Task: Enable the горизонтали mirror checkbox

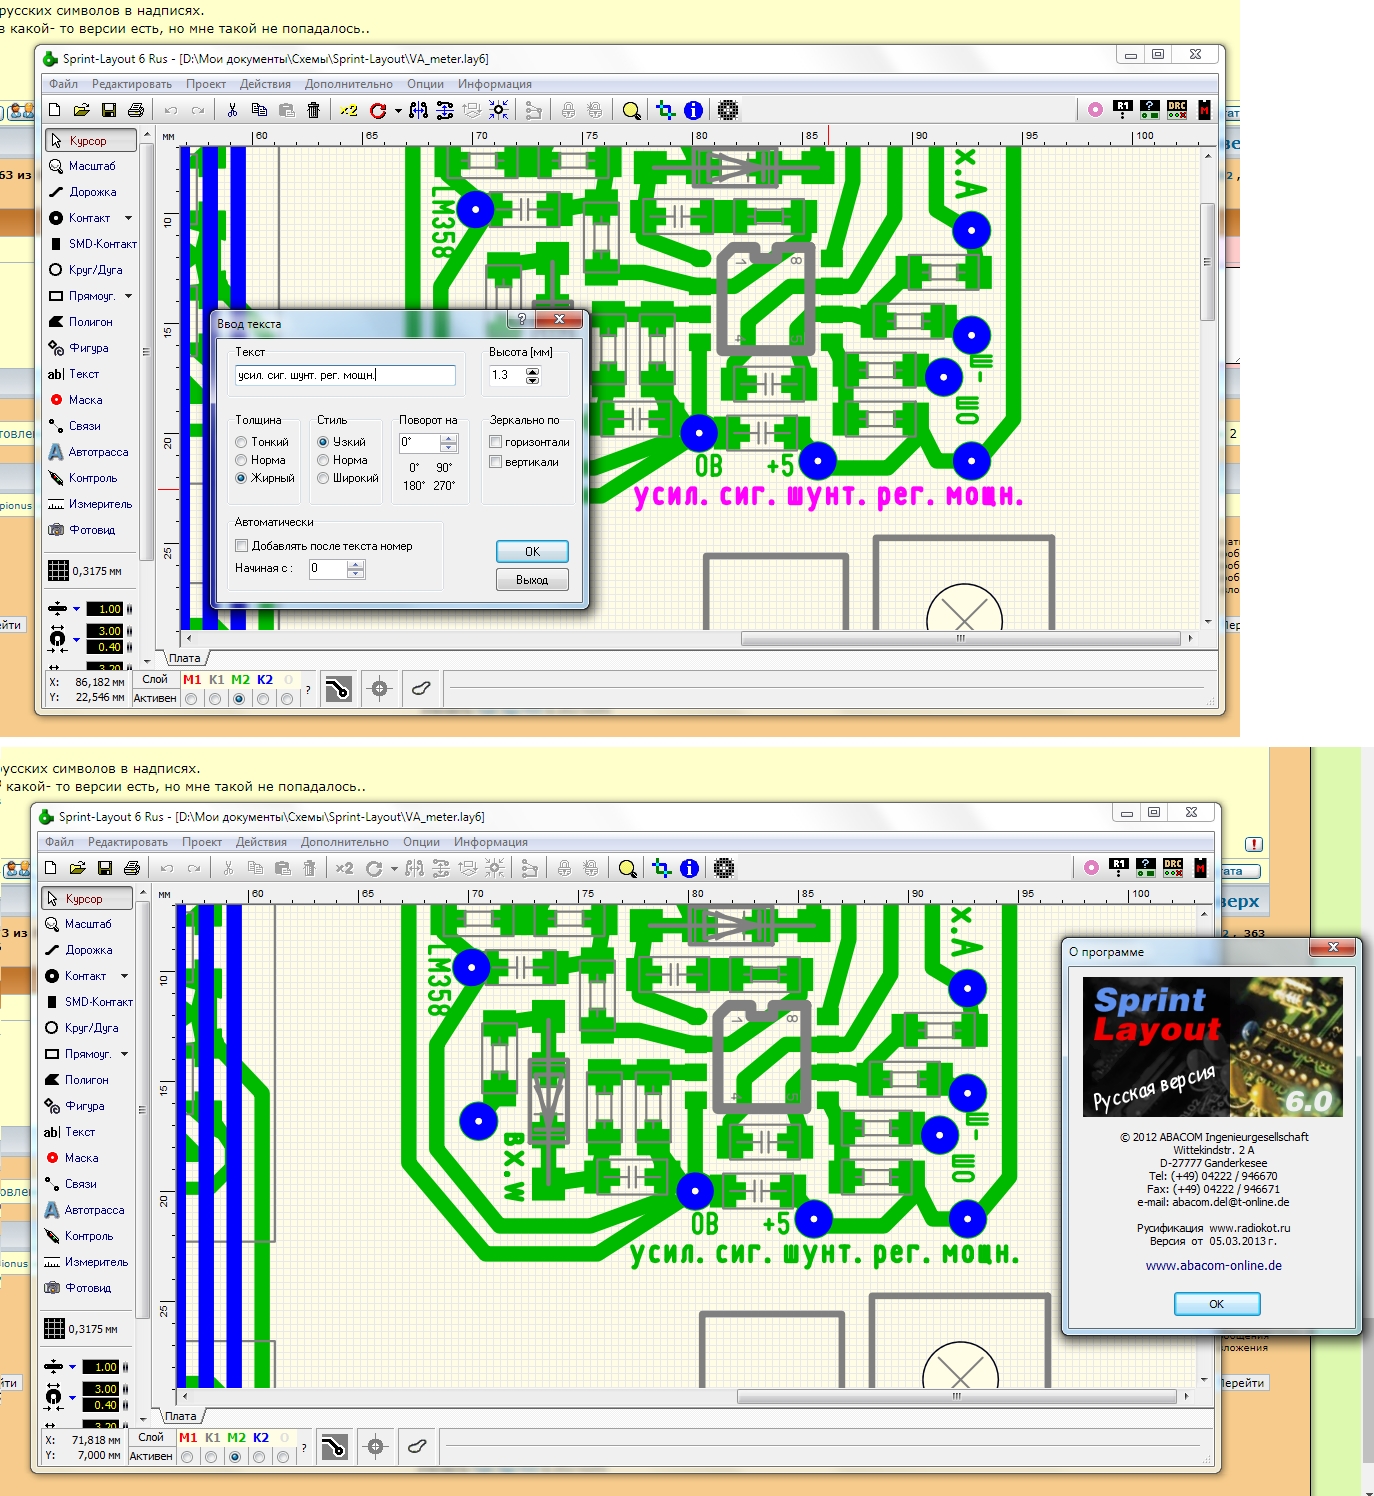Action: coord(495,442)
